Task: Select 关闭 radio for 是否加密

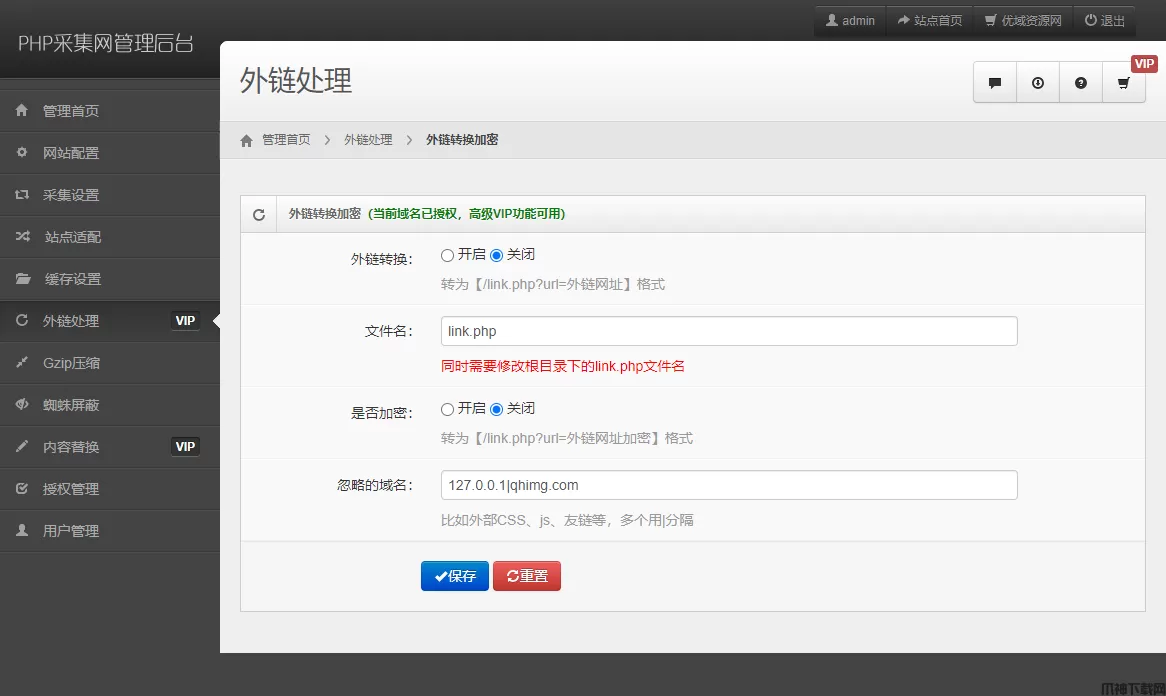Action: [497, 409]
